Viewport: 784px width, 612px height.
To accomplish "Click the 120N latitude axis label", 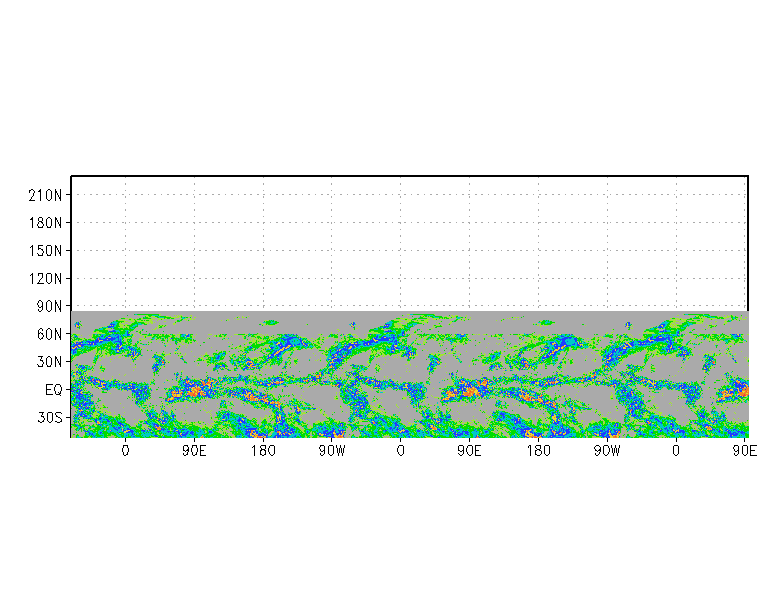I will 47,279.
